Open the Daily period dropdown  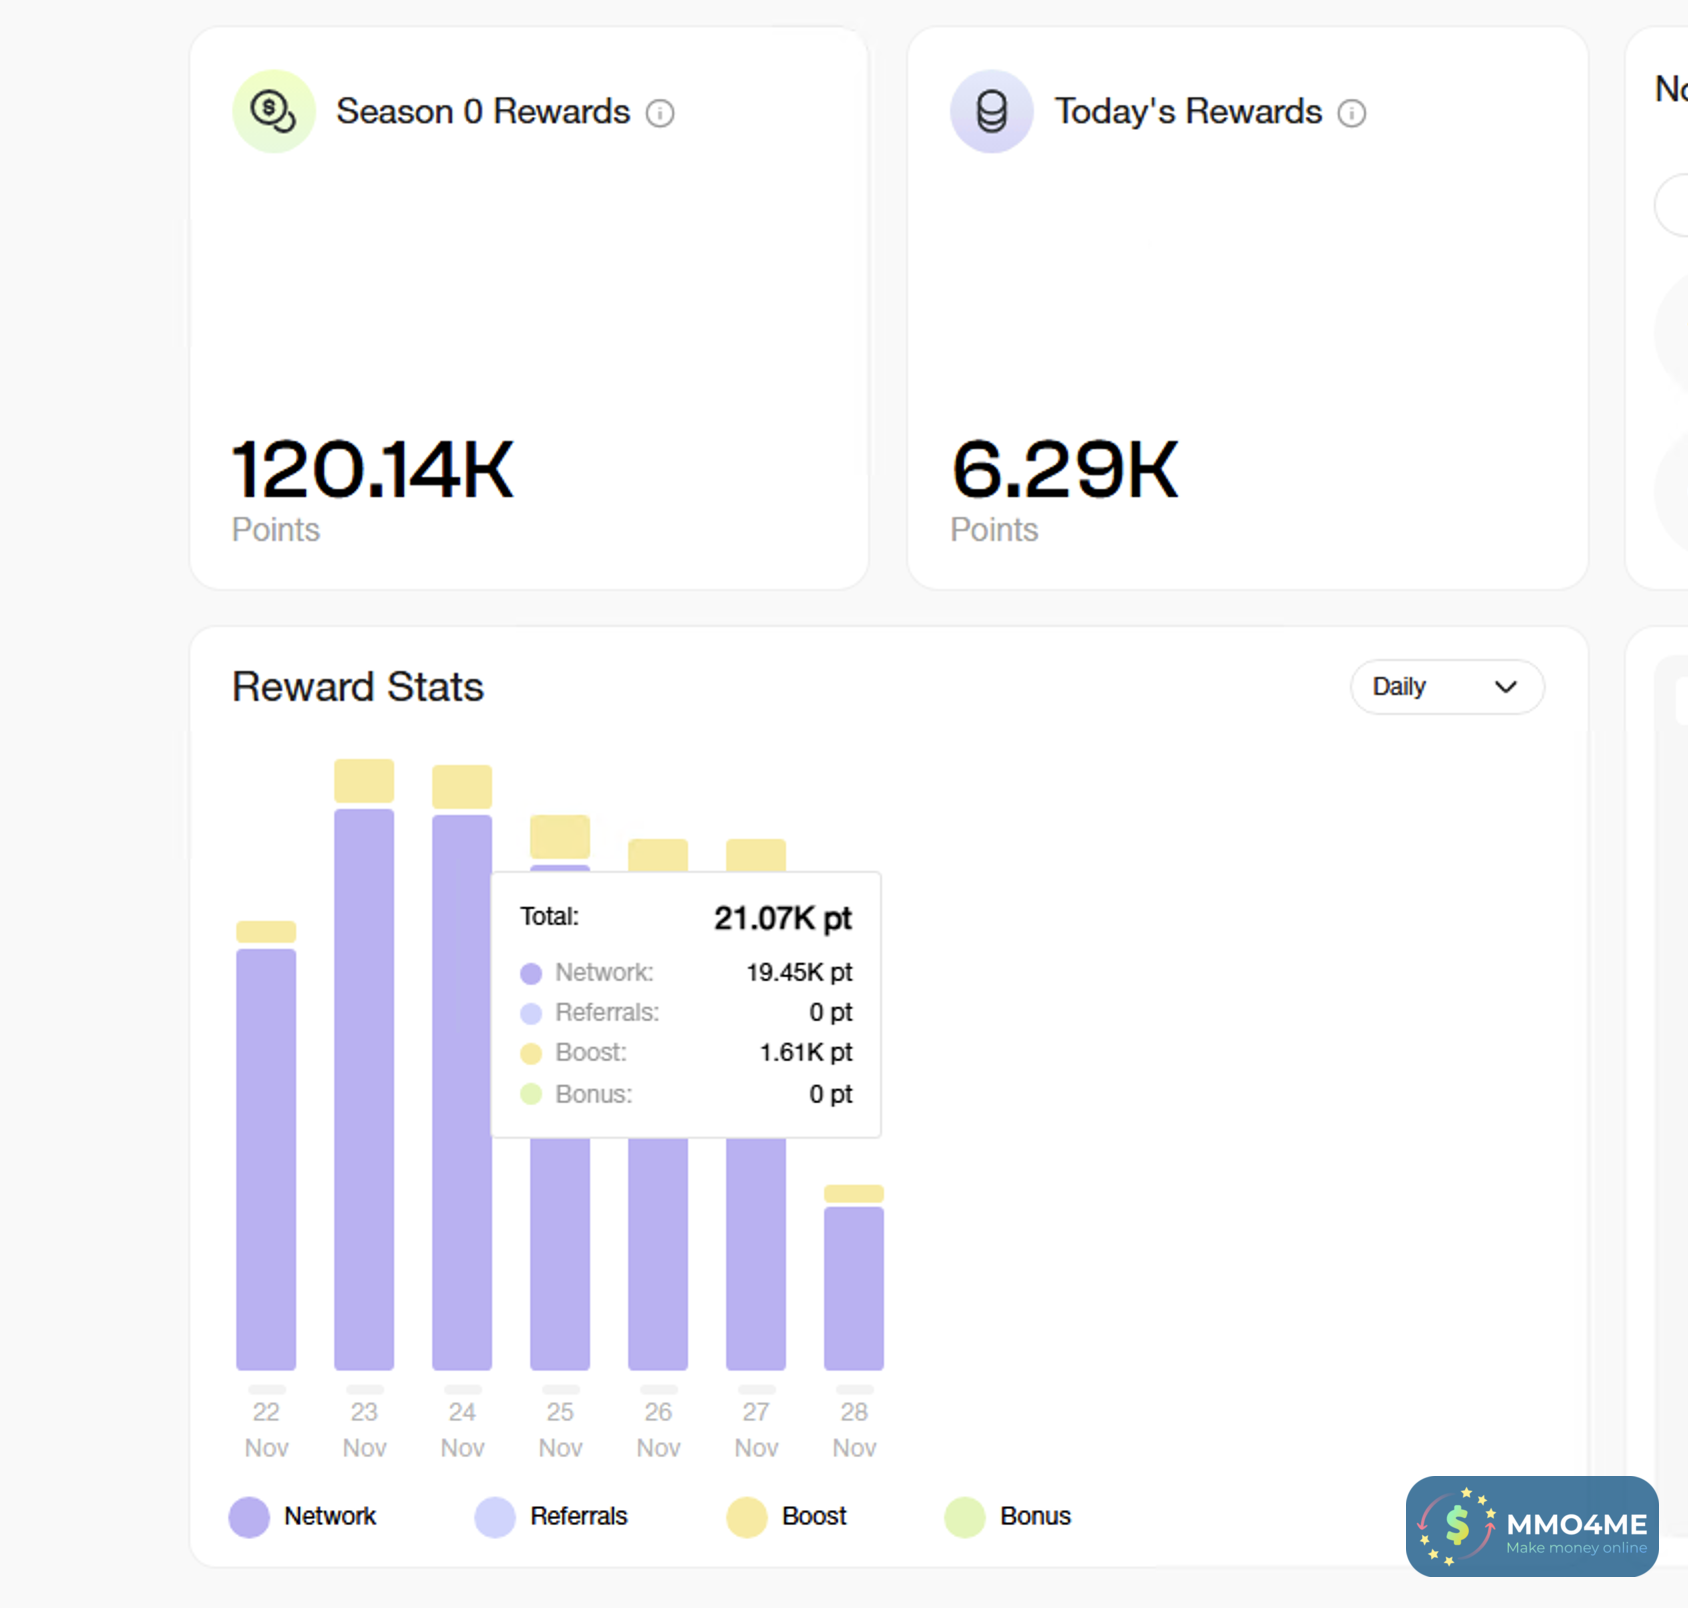(1447, 687)
